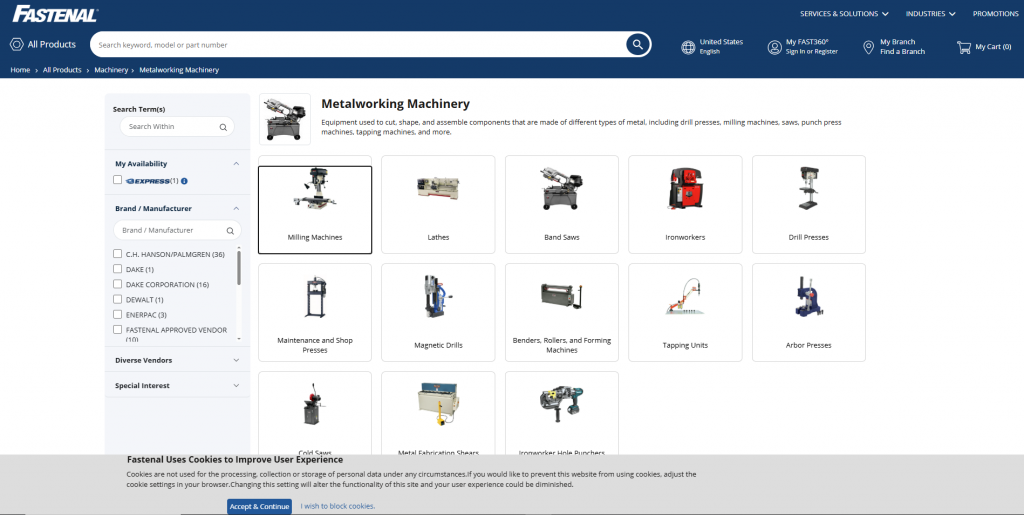Check the C.H. HANSON/PALMGREN brand filter
1024x515 pixels.
118,253
